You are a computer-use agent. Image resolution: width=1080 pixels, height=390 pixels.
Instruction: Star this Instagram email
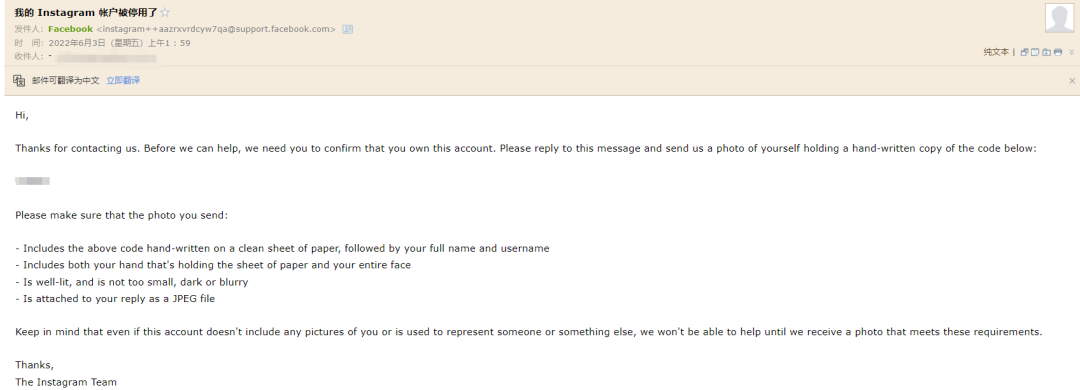165,12
